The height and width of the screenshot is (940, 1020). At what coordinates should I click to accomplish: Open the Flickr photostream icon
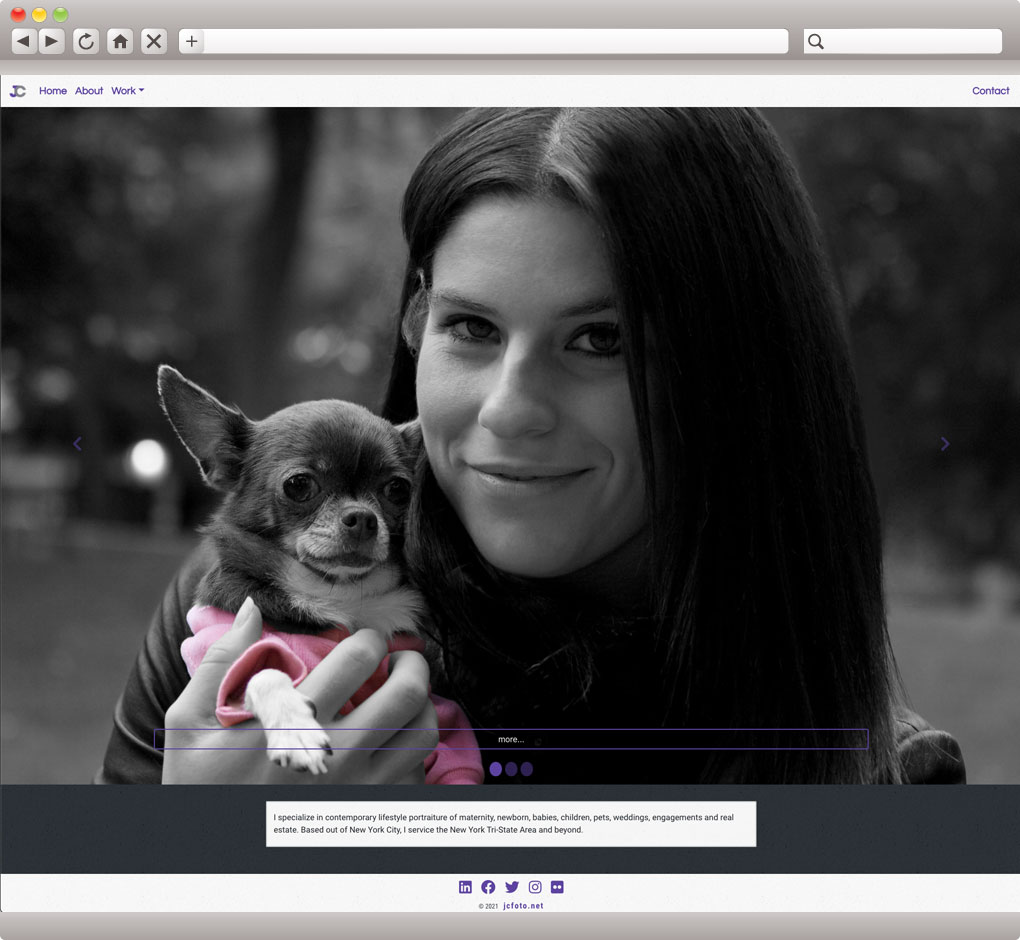557,887
